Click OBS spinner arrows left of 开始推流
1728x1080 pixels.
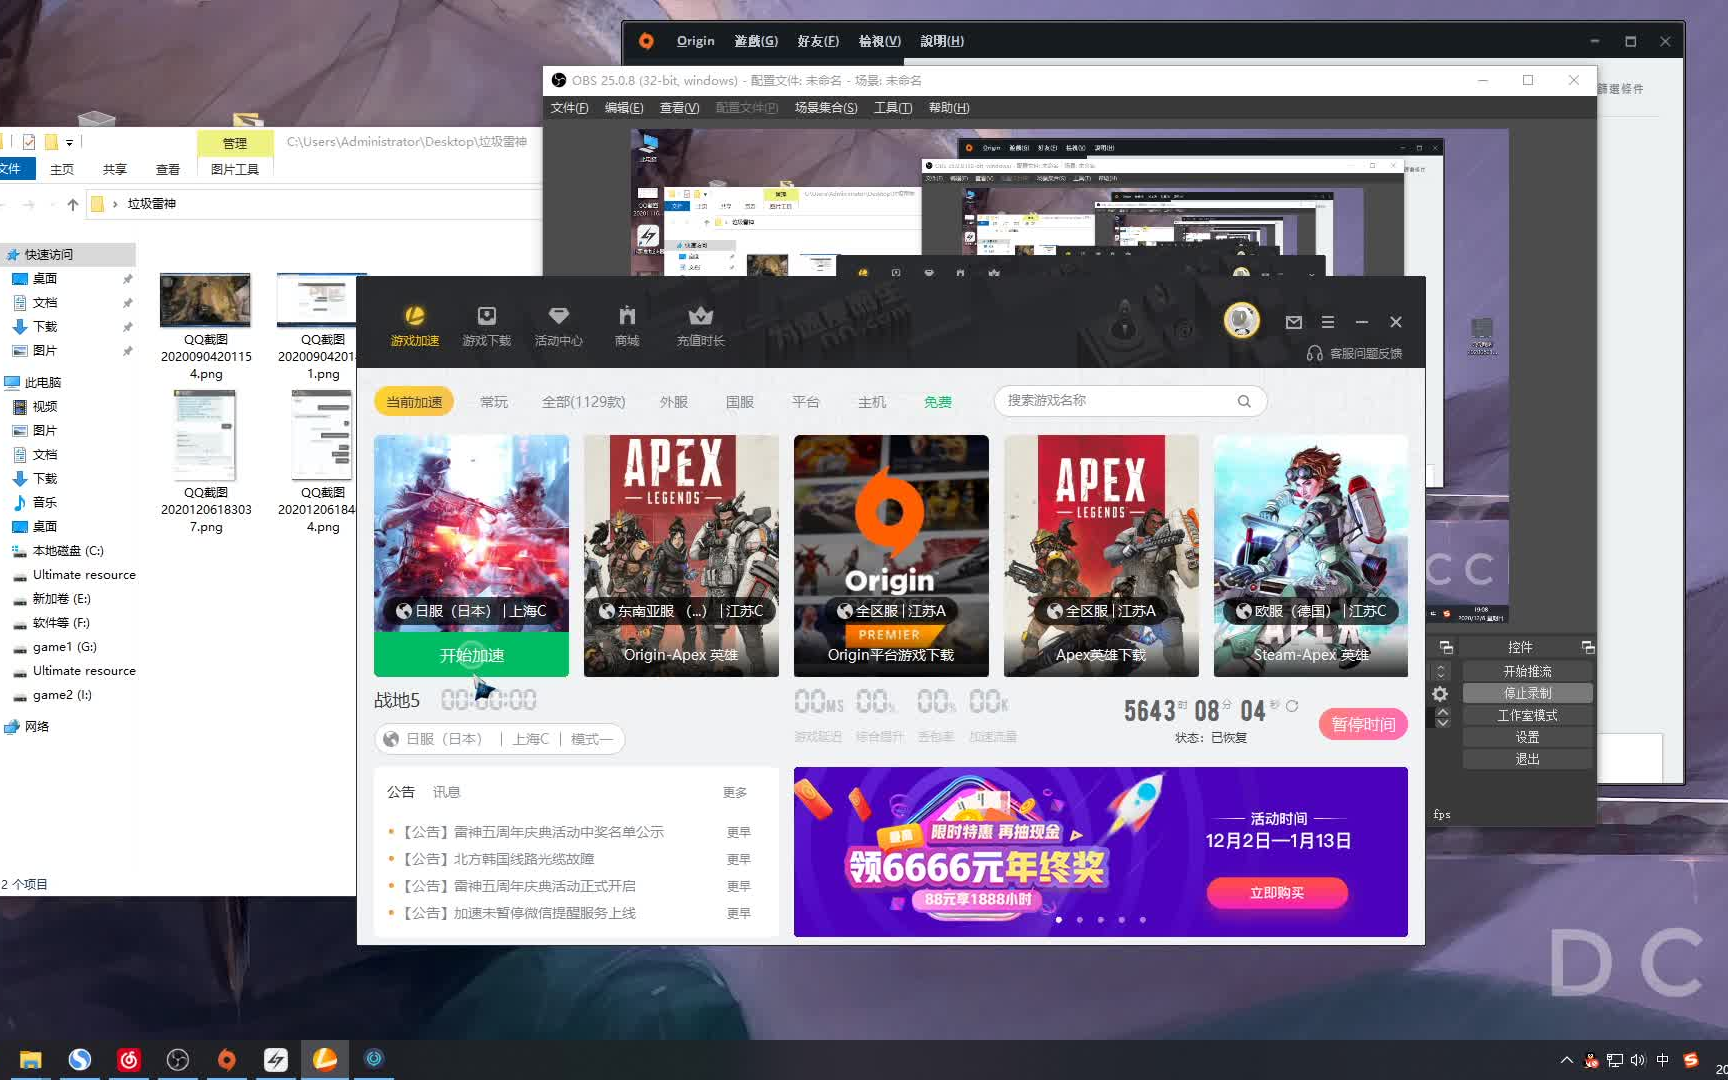[1441, 671]
